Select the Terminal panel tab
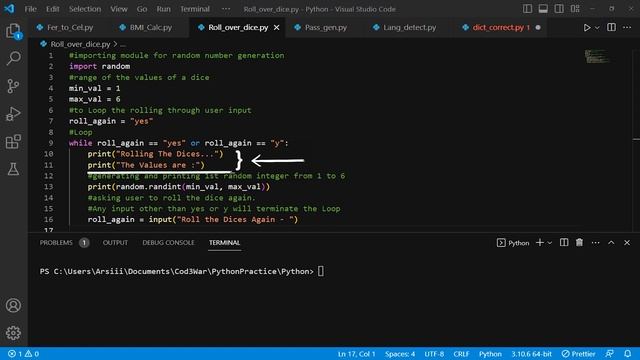The image size is (640, 360). [x=224, y=242]
